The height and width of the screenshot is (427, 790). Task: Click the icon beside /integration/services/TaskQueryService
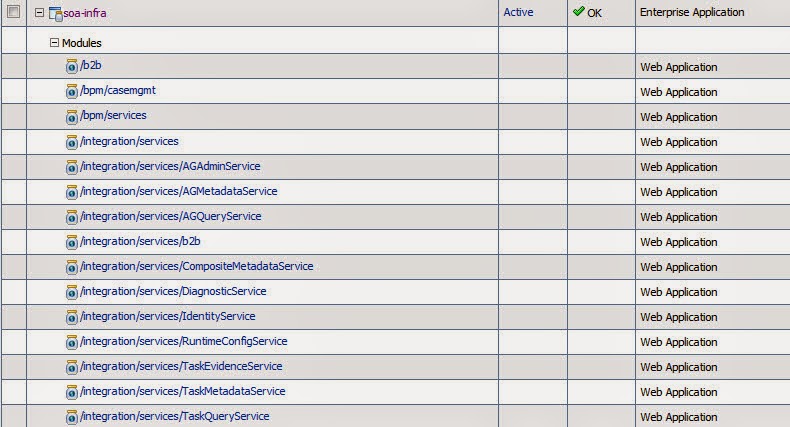pyautogui.click(x=72, y=417)
